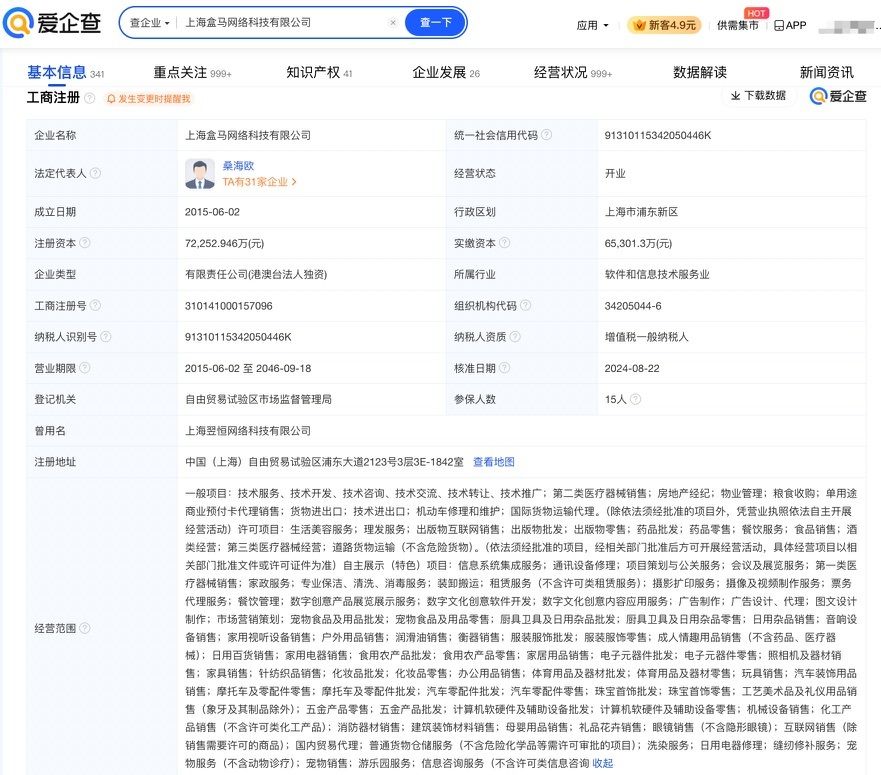Click the info icon beside 参保人数 15人
The width and height of the screenshot is (881, 775).
(x=634, y=399)
